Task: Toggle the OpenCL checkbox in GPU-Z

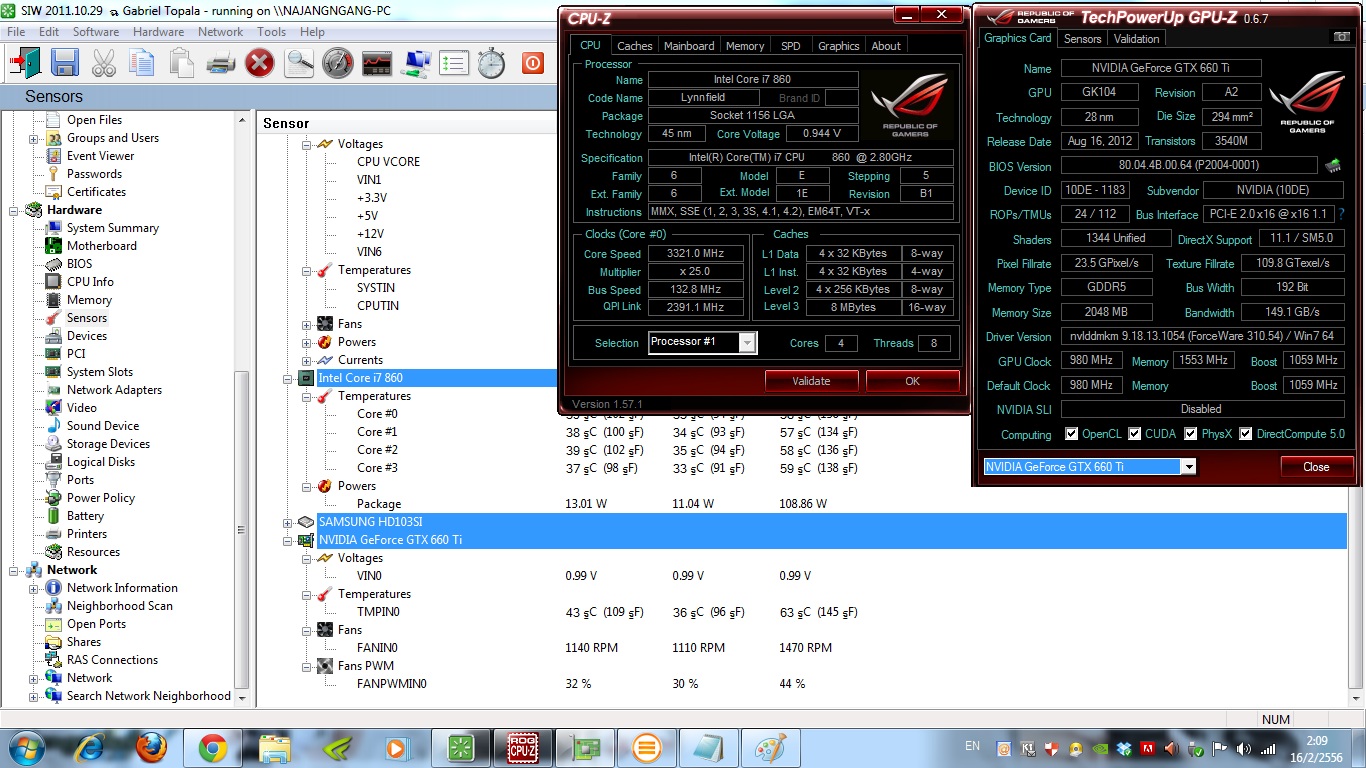Action: 1072,434
